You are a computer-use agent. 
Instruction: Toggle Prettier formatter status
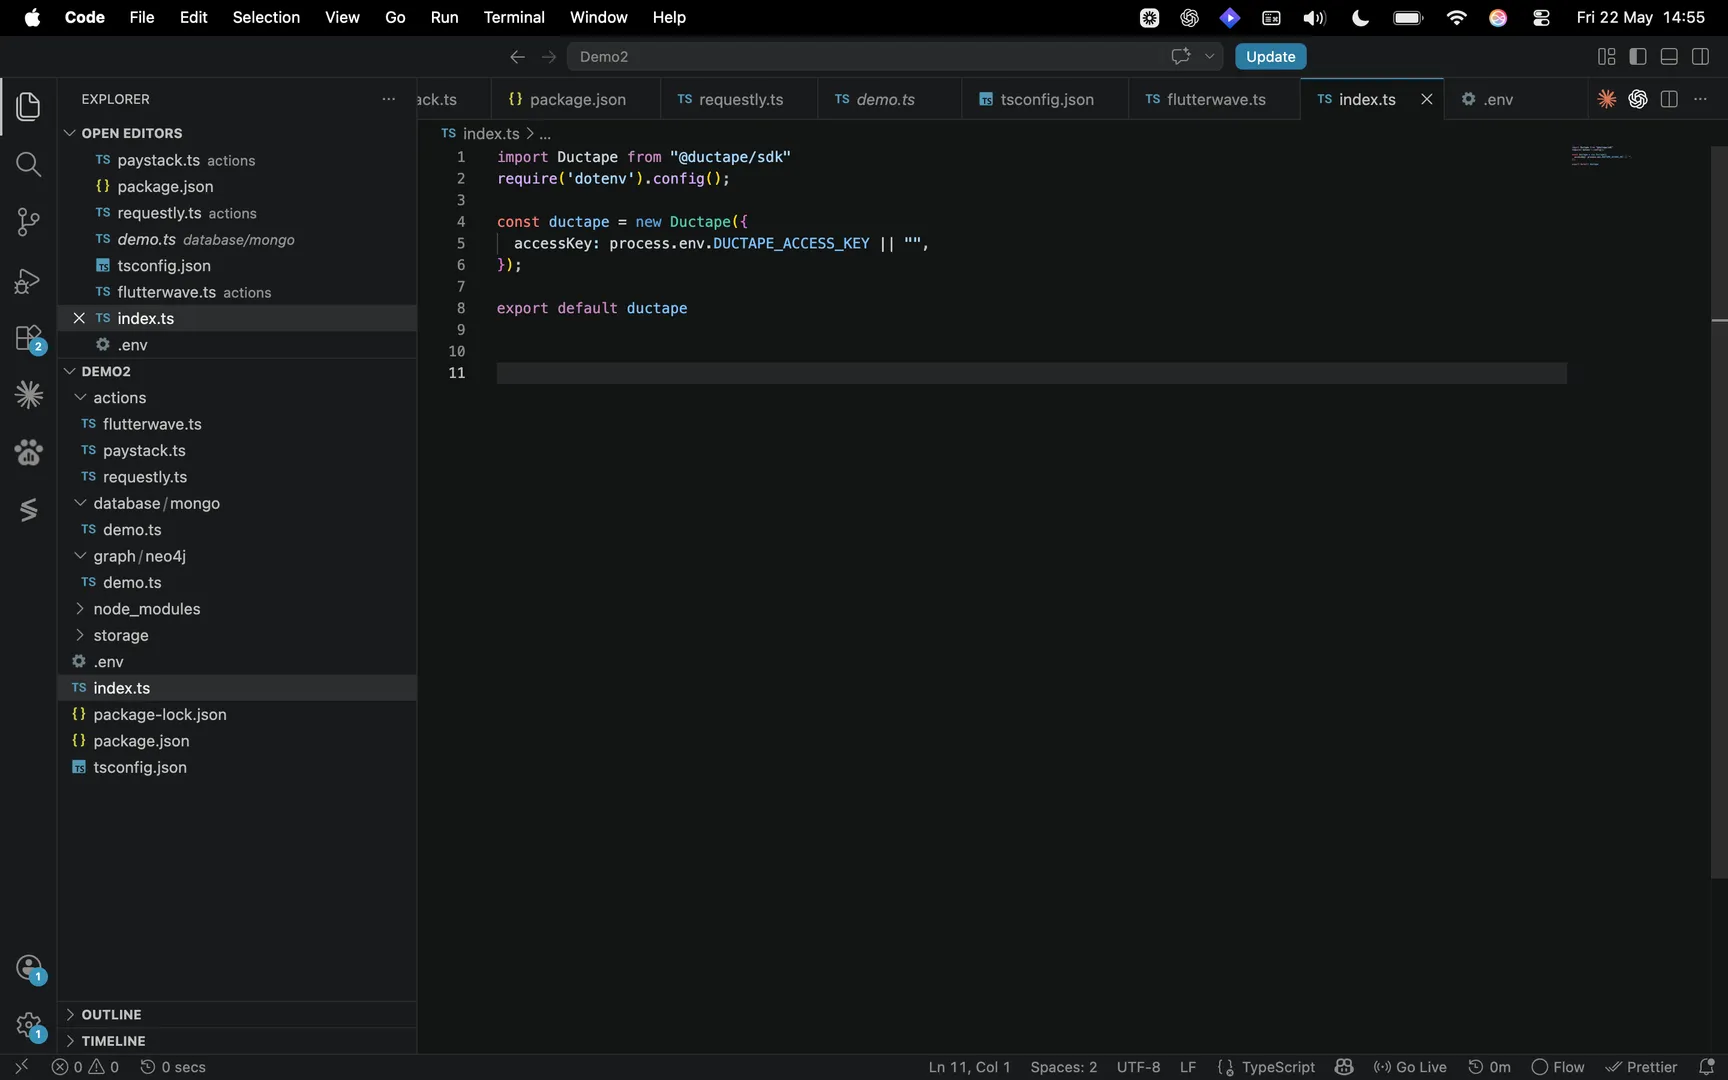(1641, 1067)
